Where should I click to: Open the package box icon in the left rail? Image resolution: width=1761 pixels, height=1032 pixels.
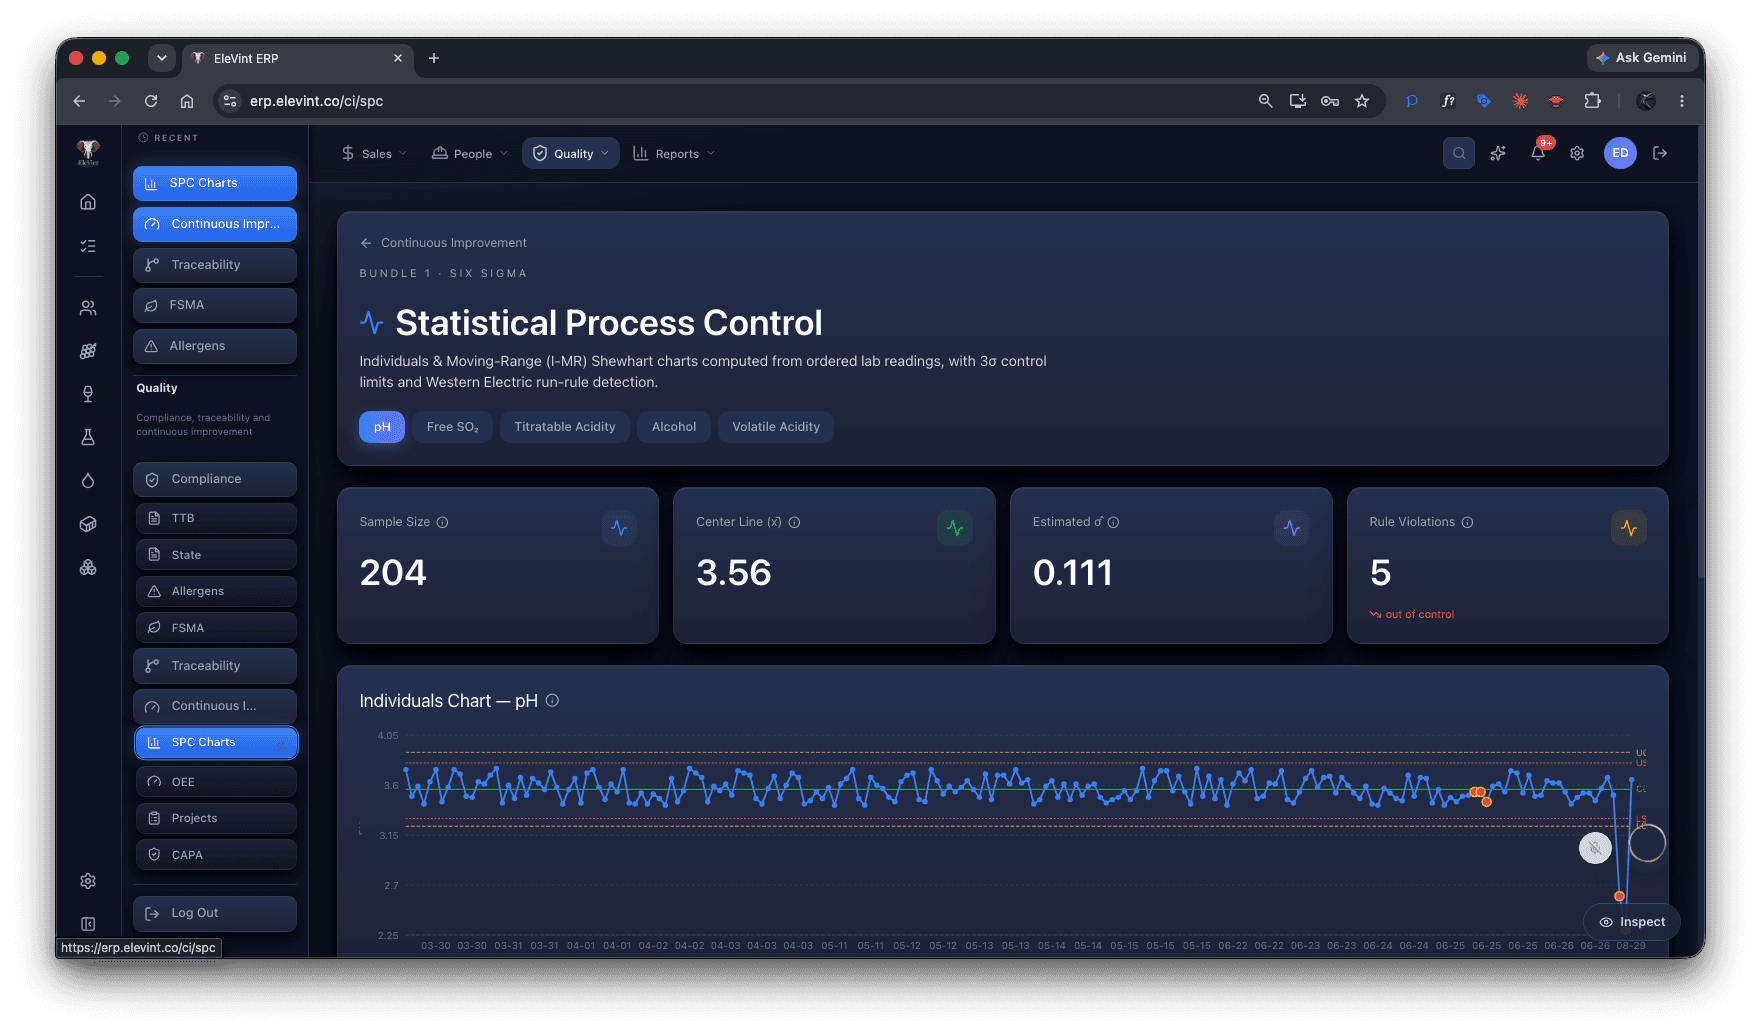coord(88,524)
